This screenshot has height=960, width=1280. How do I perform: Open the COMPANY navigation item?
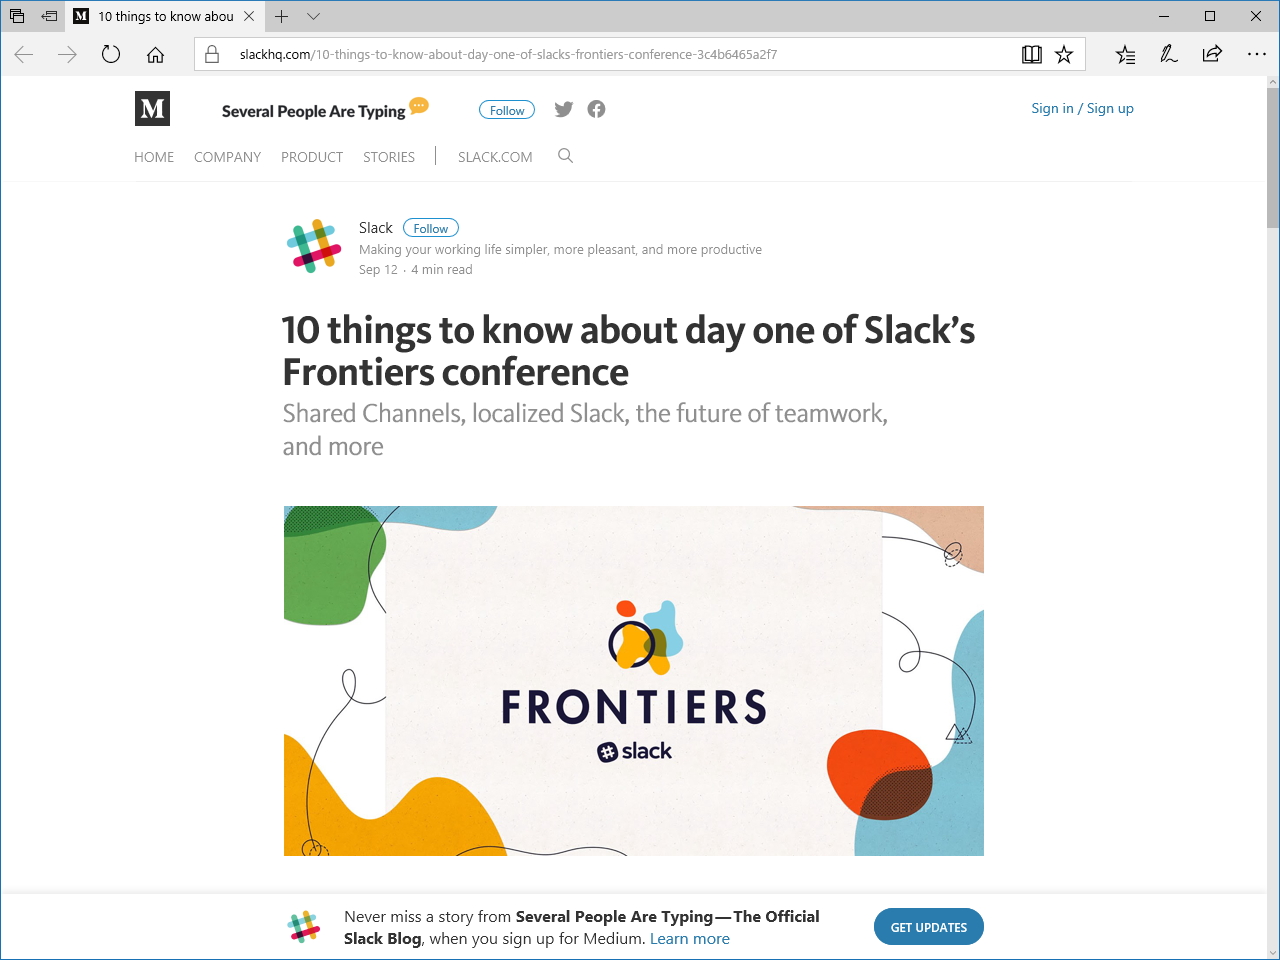[x=227, y=157]
